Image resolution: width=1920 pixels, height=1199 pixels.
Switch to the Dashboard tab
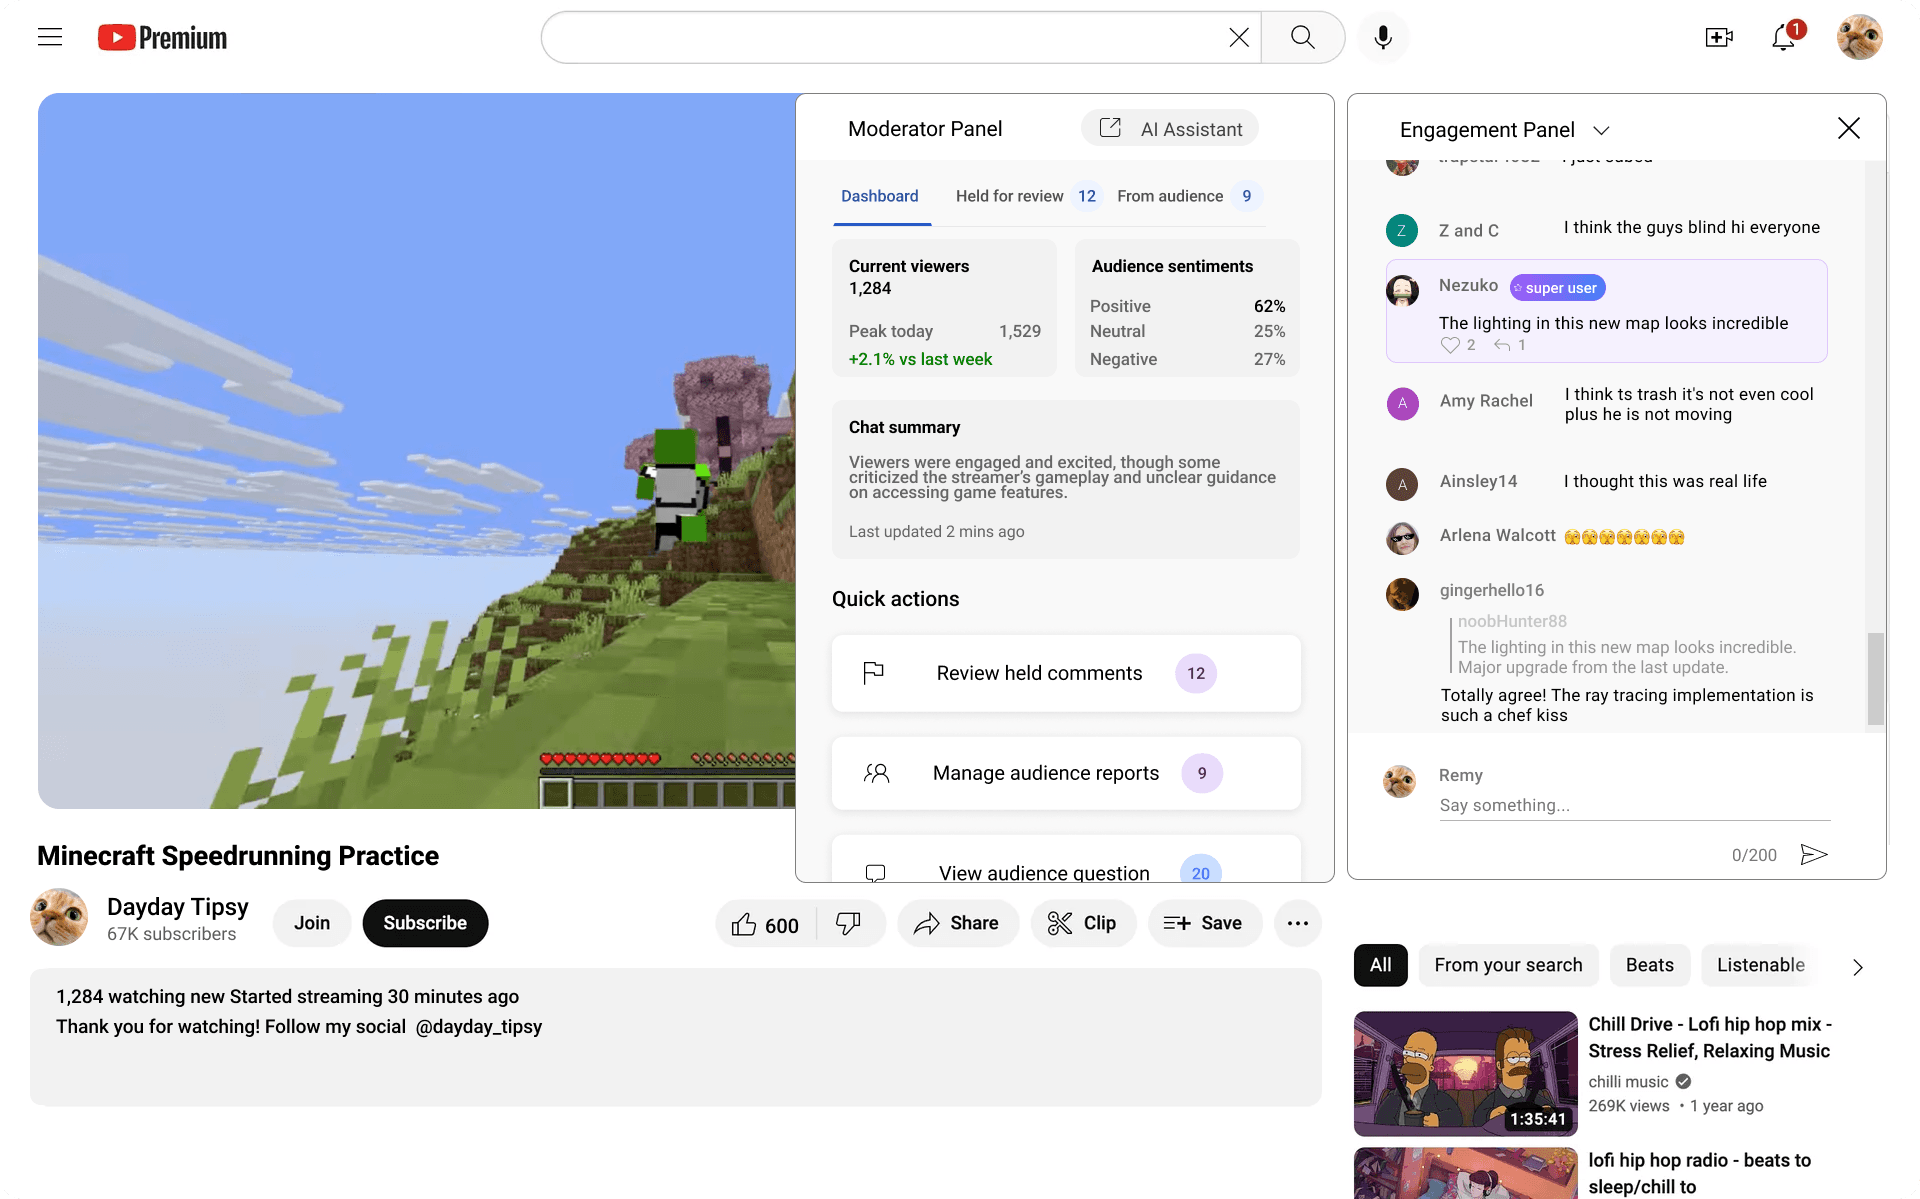point(879,196)
